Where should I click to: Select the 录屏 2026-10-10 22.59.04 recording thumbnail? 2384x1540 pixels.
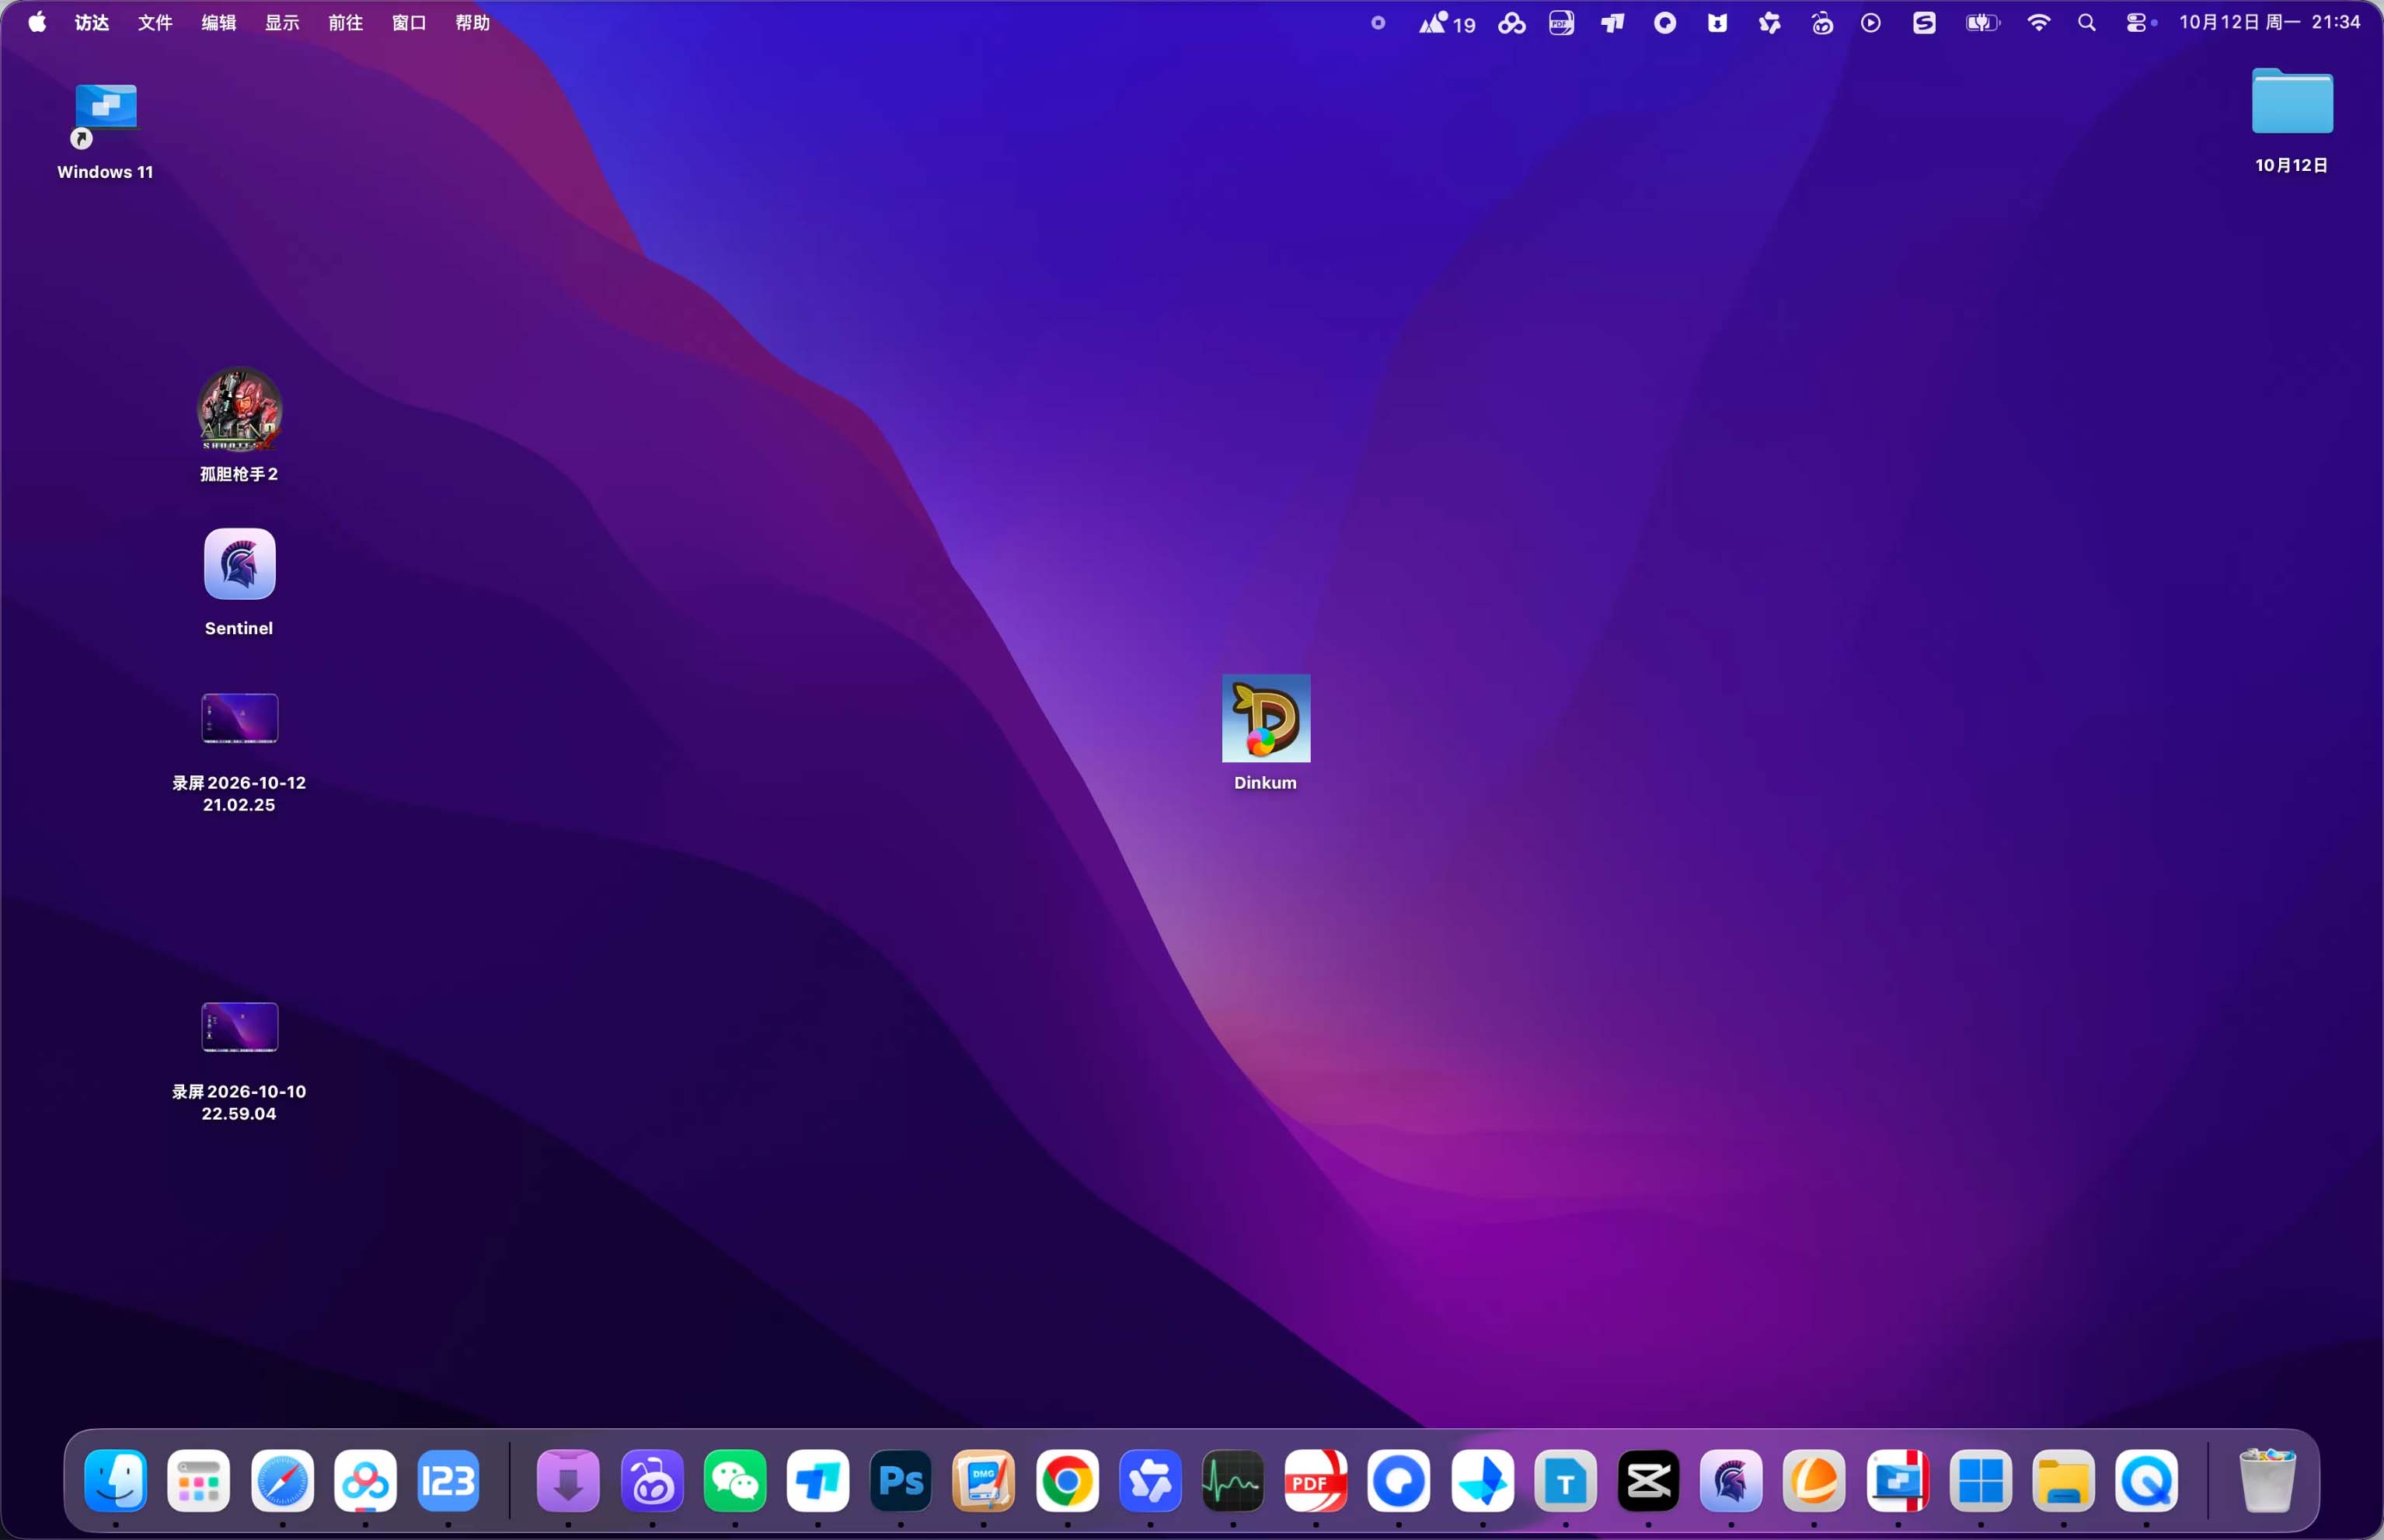pyautogui.click(x=239, y=1027)
